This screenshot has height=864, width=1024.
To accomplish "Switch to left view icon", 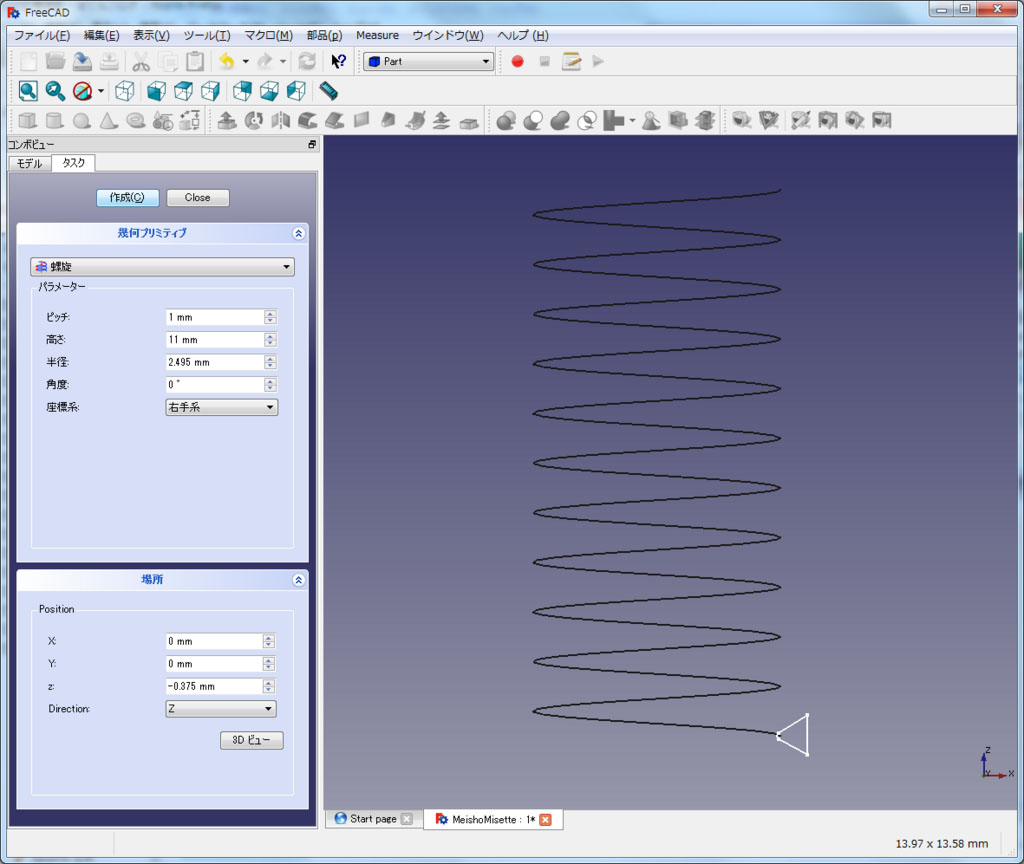I will click(x=296, y=91).
